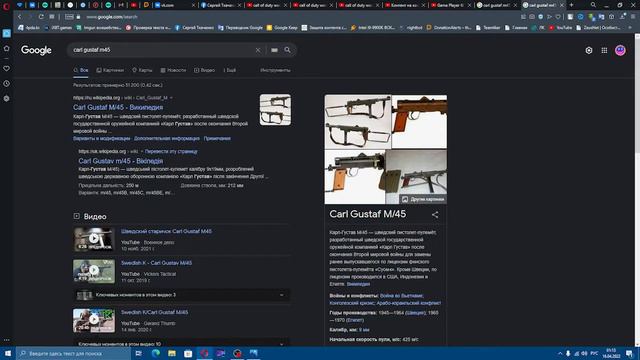Click the Windows taskbar search box
The image size is (640, 360).
tap(73, 353)
